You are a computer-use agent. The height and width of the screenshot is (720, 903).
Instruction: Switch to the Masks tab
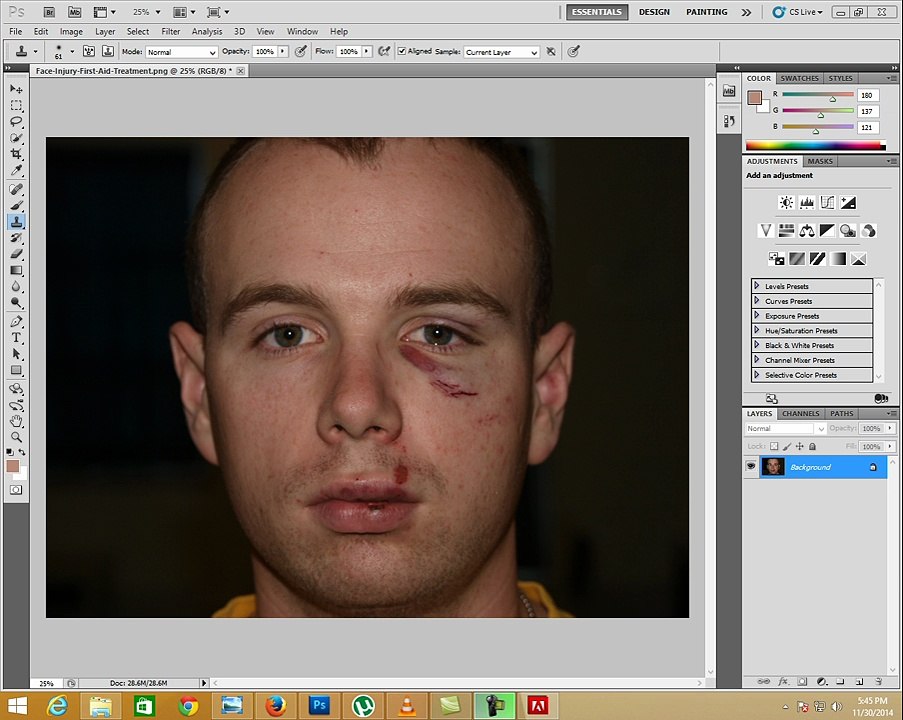[819, 161]
